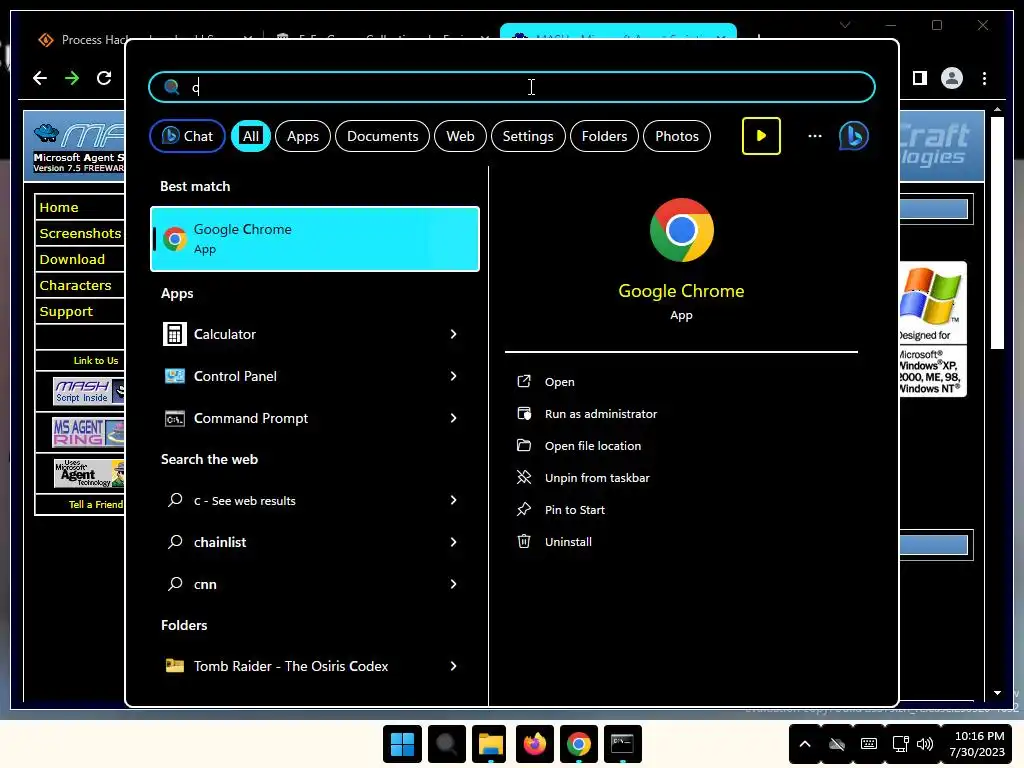Switch to the Apps filter tab
The image size is (1024, 768).
pyautogui.click(x=303, y=136)
